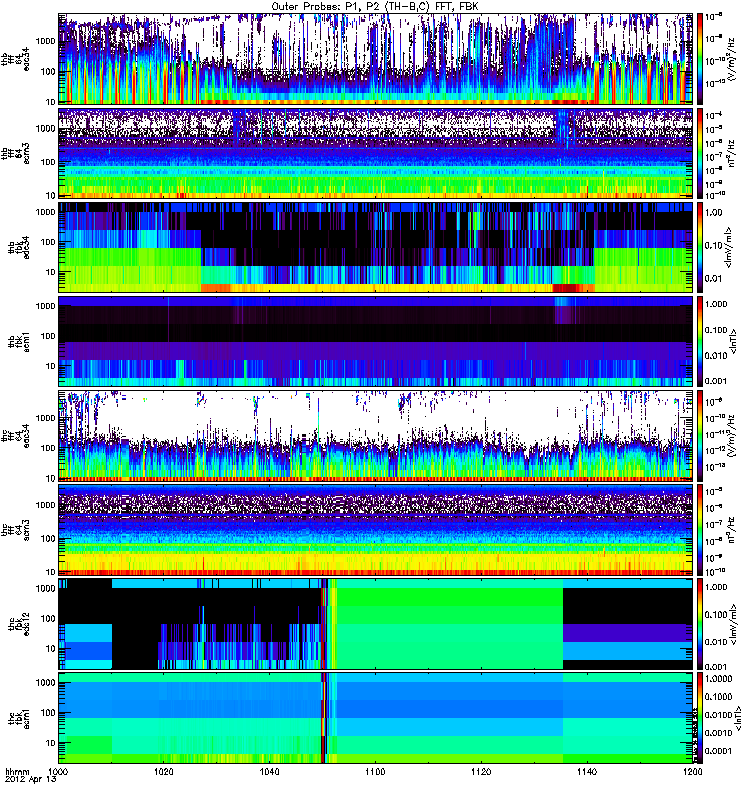
Task: Click the '0.0001' tick on thc fbk scm1 color bar
Action: coord(719,751)
